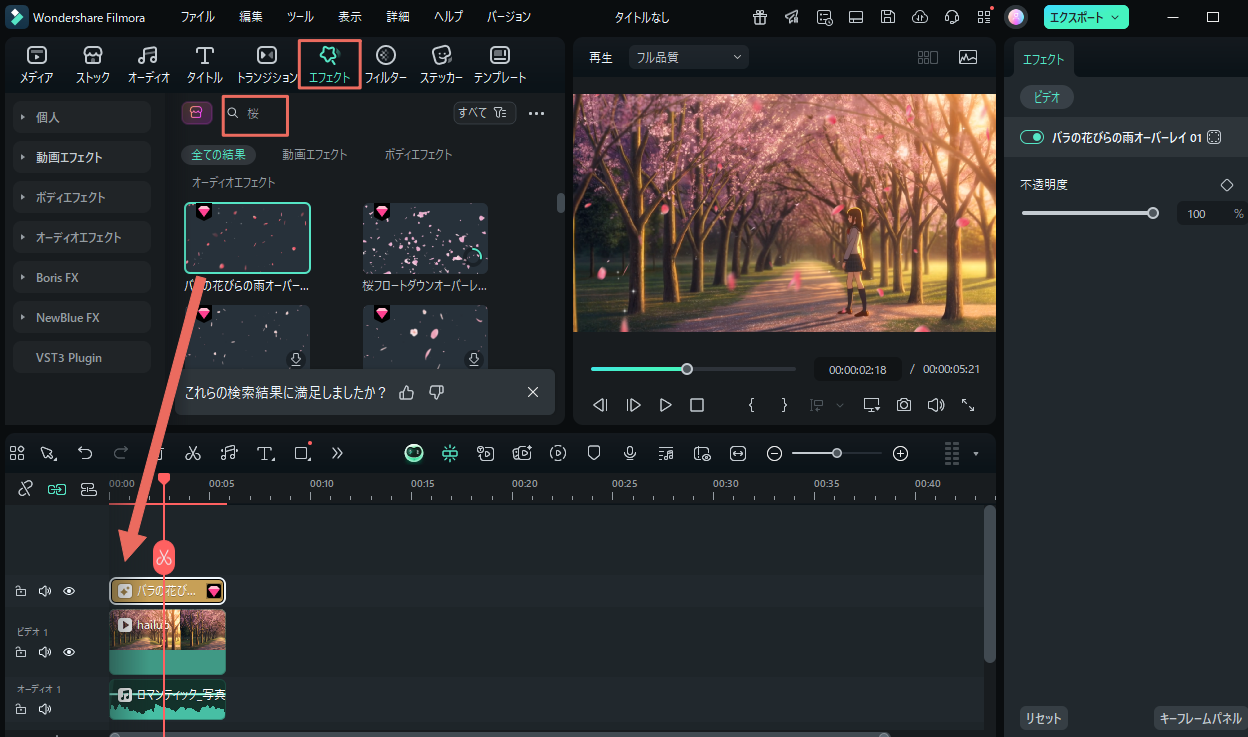Hide the ビデオ 1 track eye icon

tap(69, 652)
